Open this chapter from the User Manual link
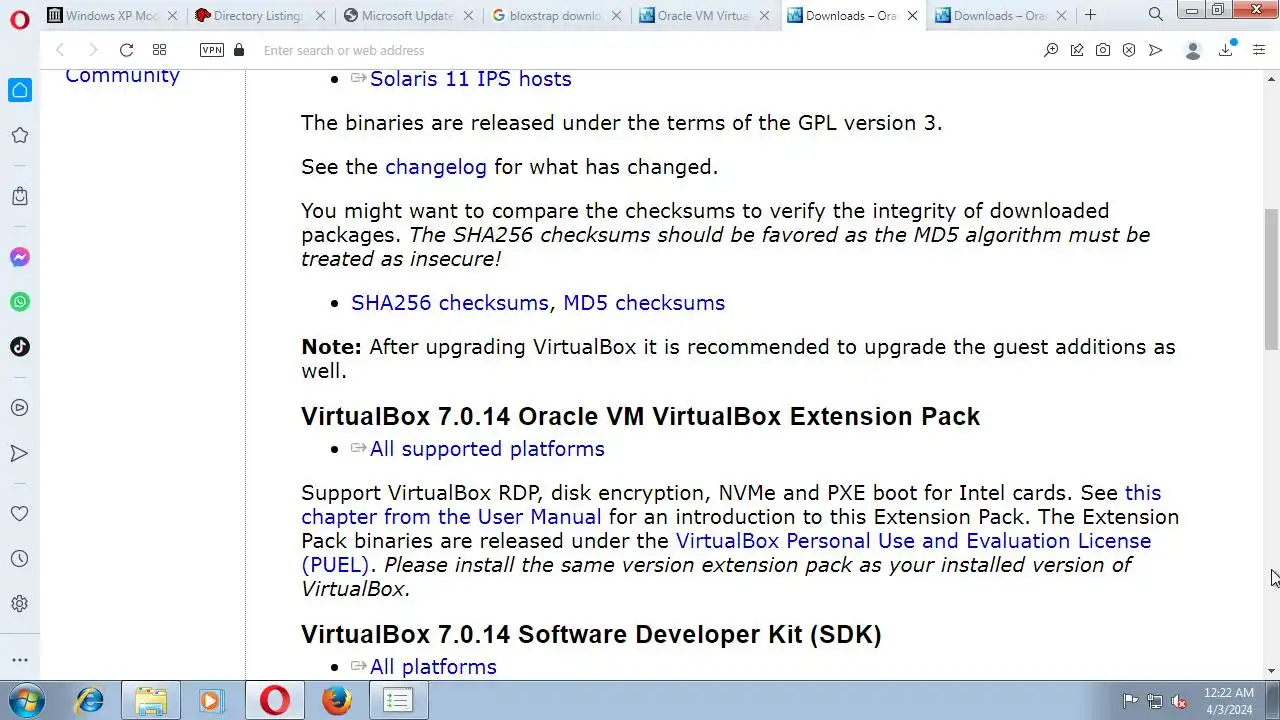The image size is (1280, 720). pyautogui.click(x=451, y=517)
